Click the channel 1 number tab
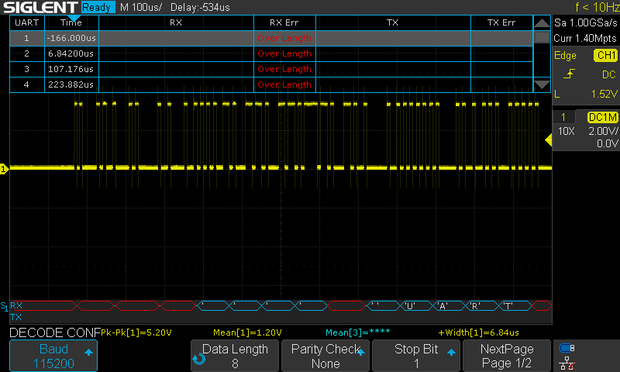 (x=563, y=117)
